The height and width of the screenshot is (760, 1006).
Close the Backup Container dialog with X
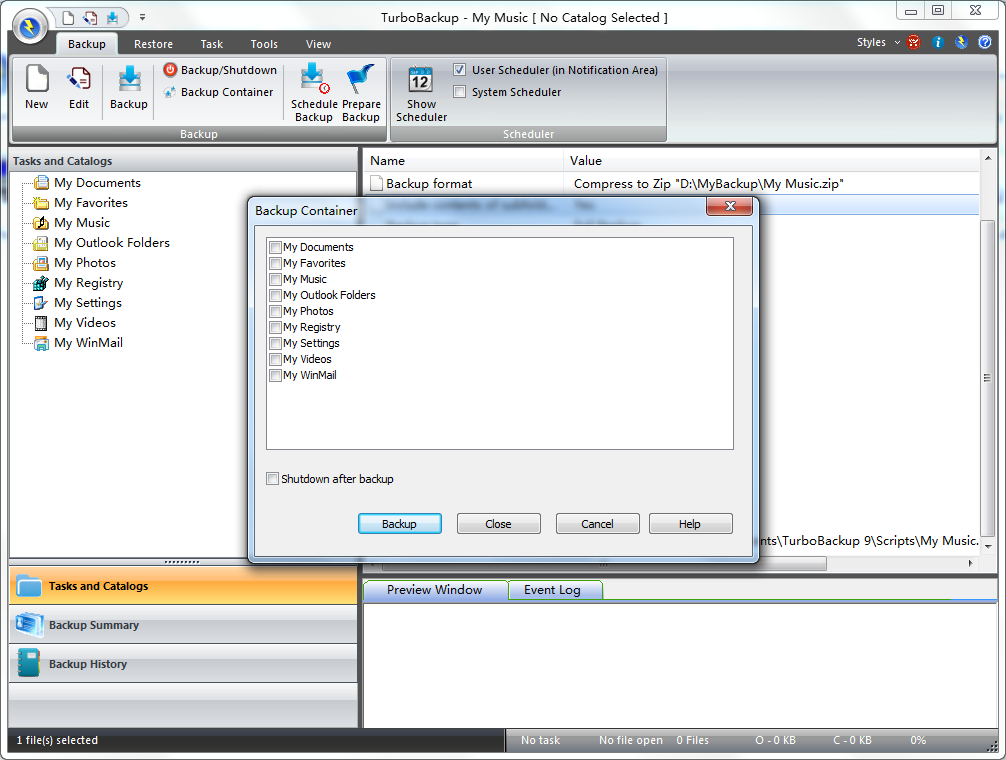[729, 206]
